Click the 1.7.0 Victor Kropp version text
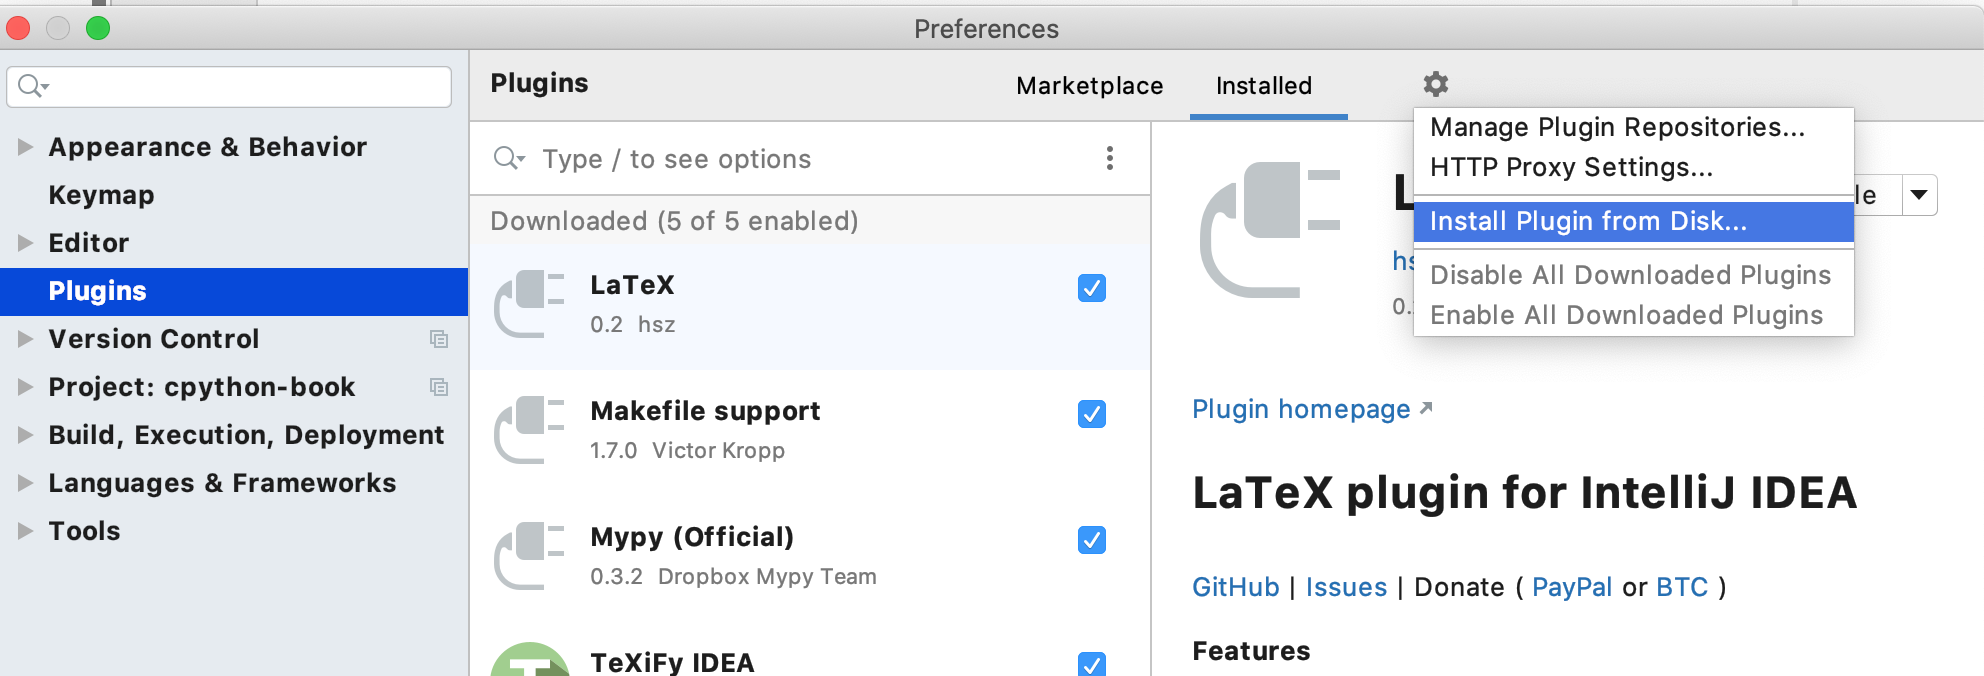Image resolution: width=1984 pixels, height=676 pixels. [687, 450]
